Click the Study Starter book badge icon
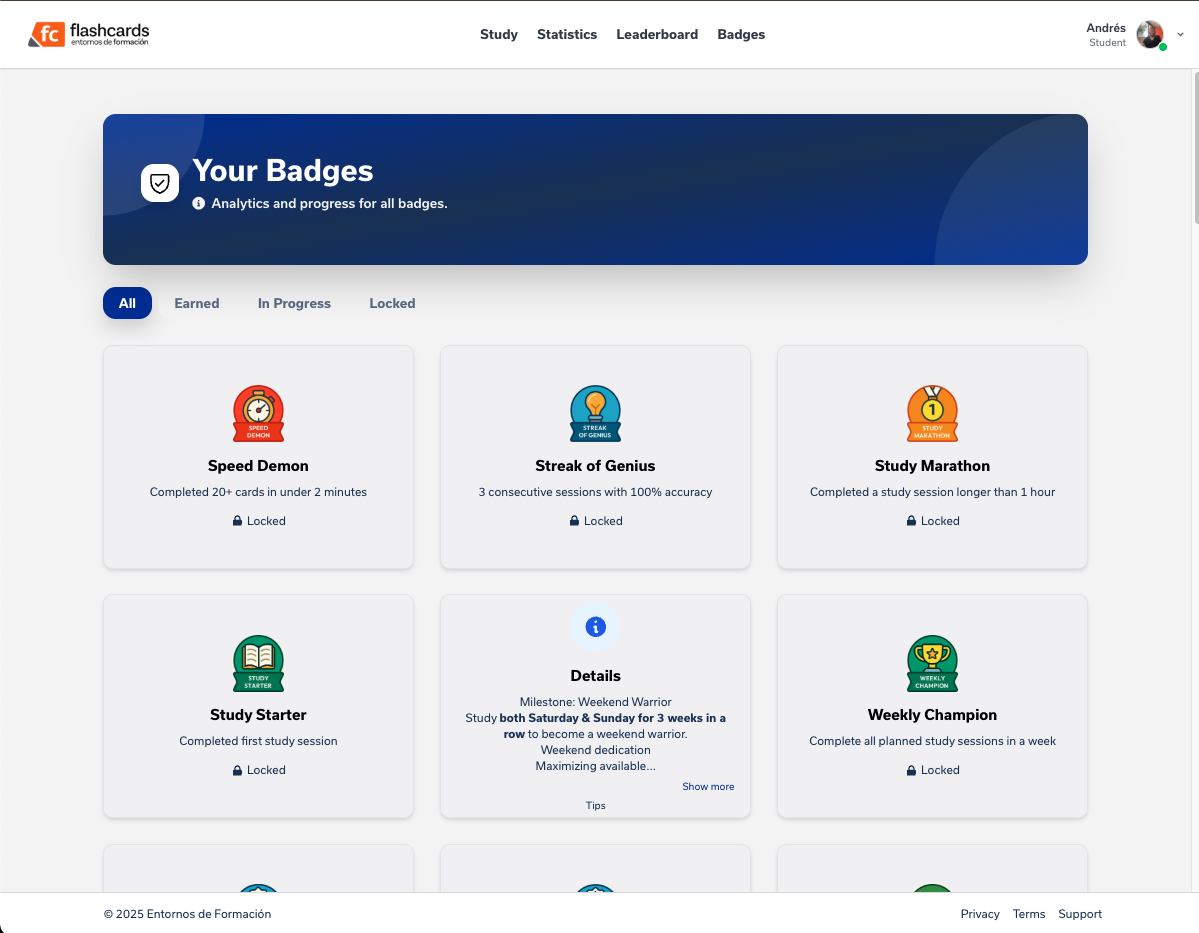The image size is (1199, 933). pyautogui.click(x=258, y=663)
